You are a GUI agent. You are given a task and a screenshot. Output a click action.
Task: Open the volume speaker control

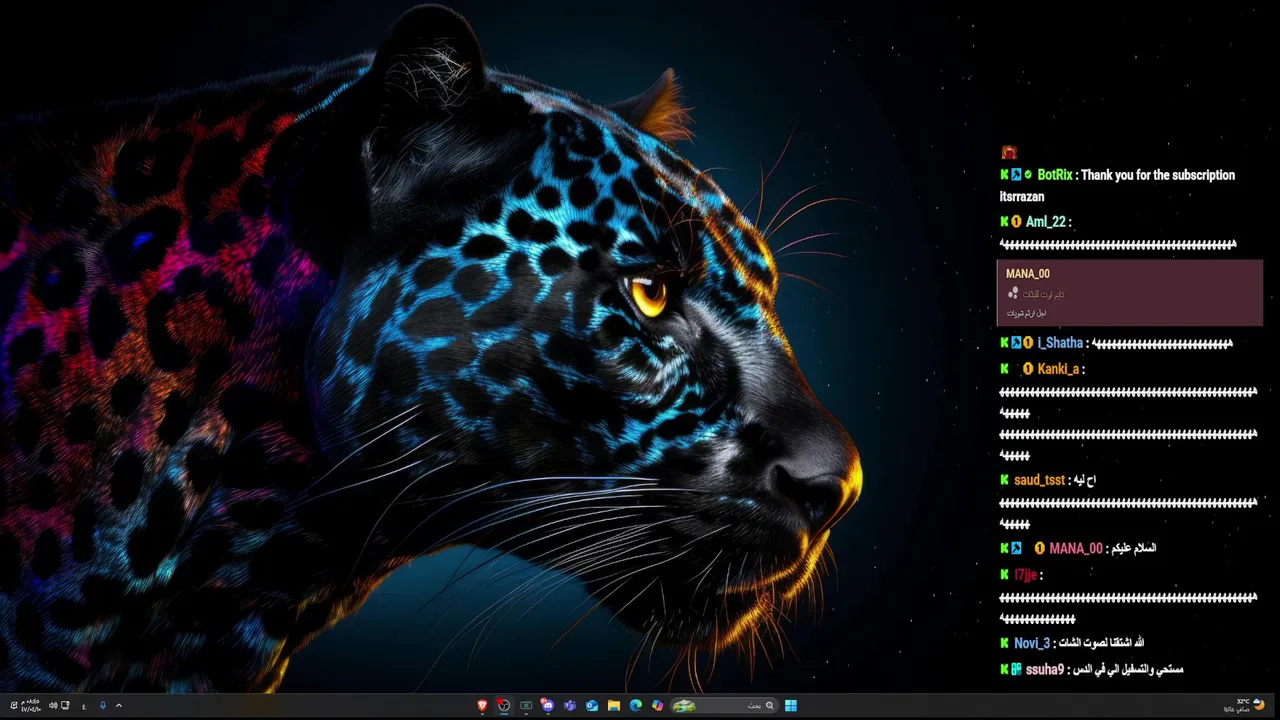(53, 705)
